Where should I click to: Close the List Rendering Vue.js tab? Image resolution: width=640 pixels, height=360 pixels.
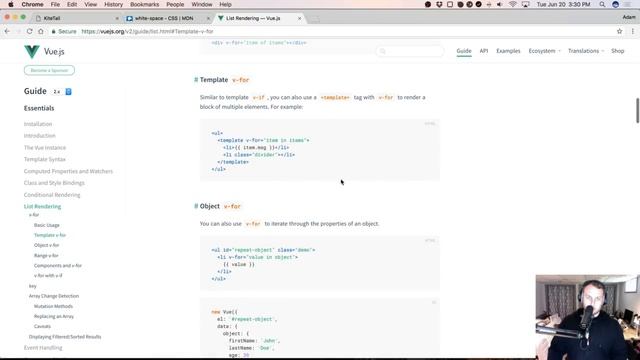(300, 18)
